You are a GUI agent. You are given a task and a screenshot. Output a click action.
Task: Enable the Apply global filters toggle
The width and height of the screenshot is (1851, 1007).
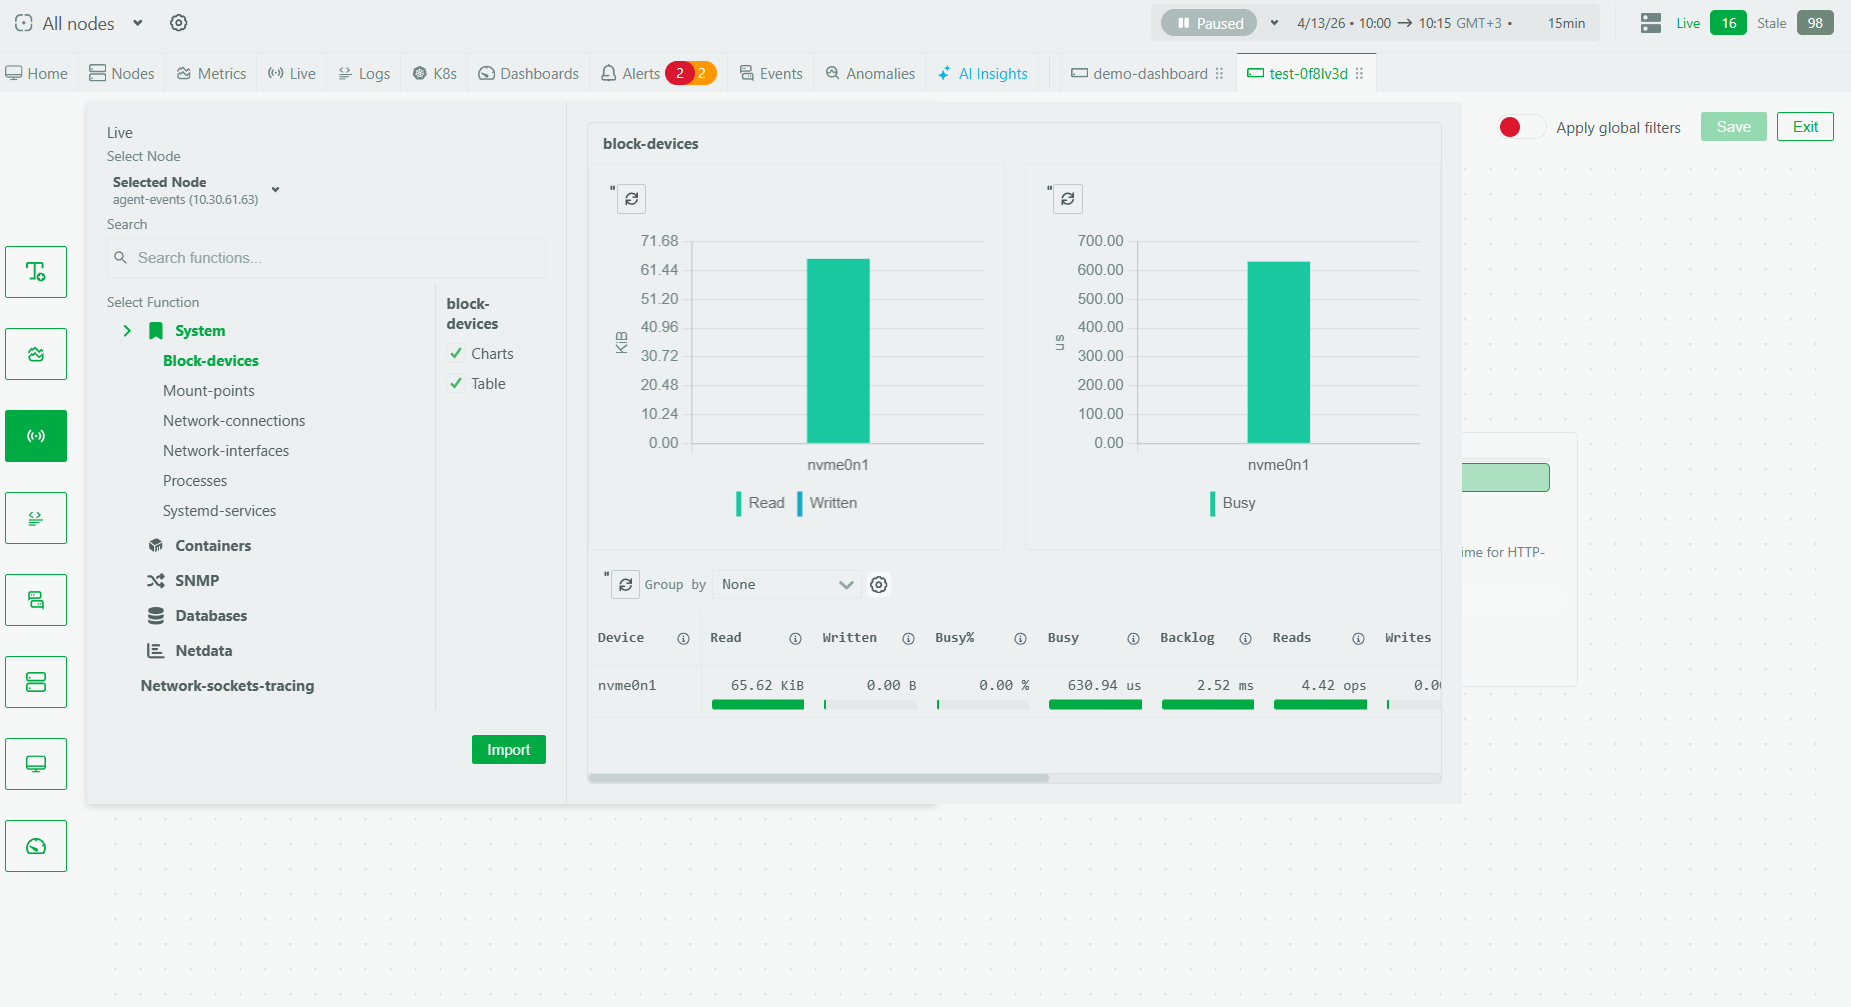(x=1521, y=127)
